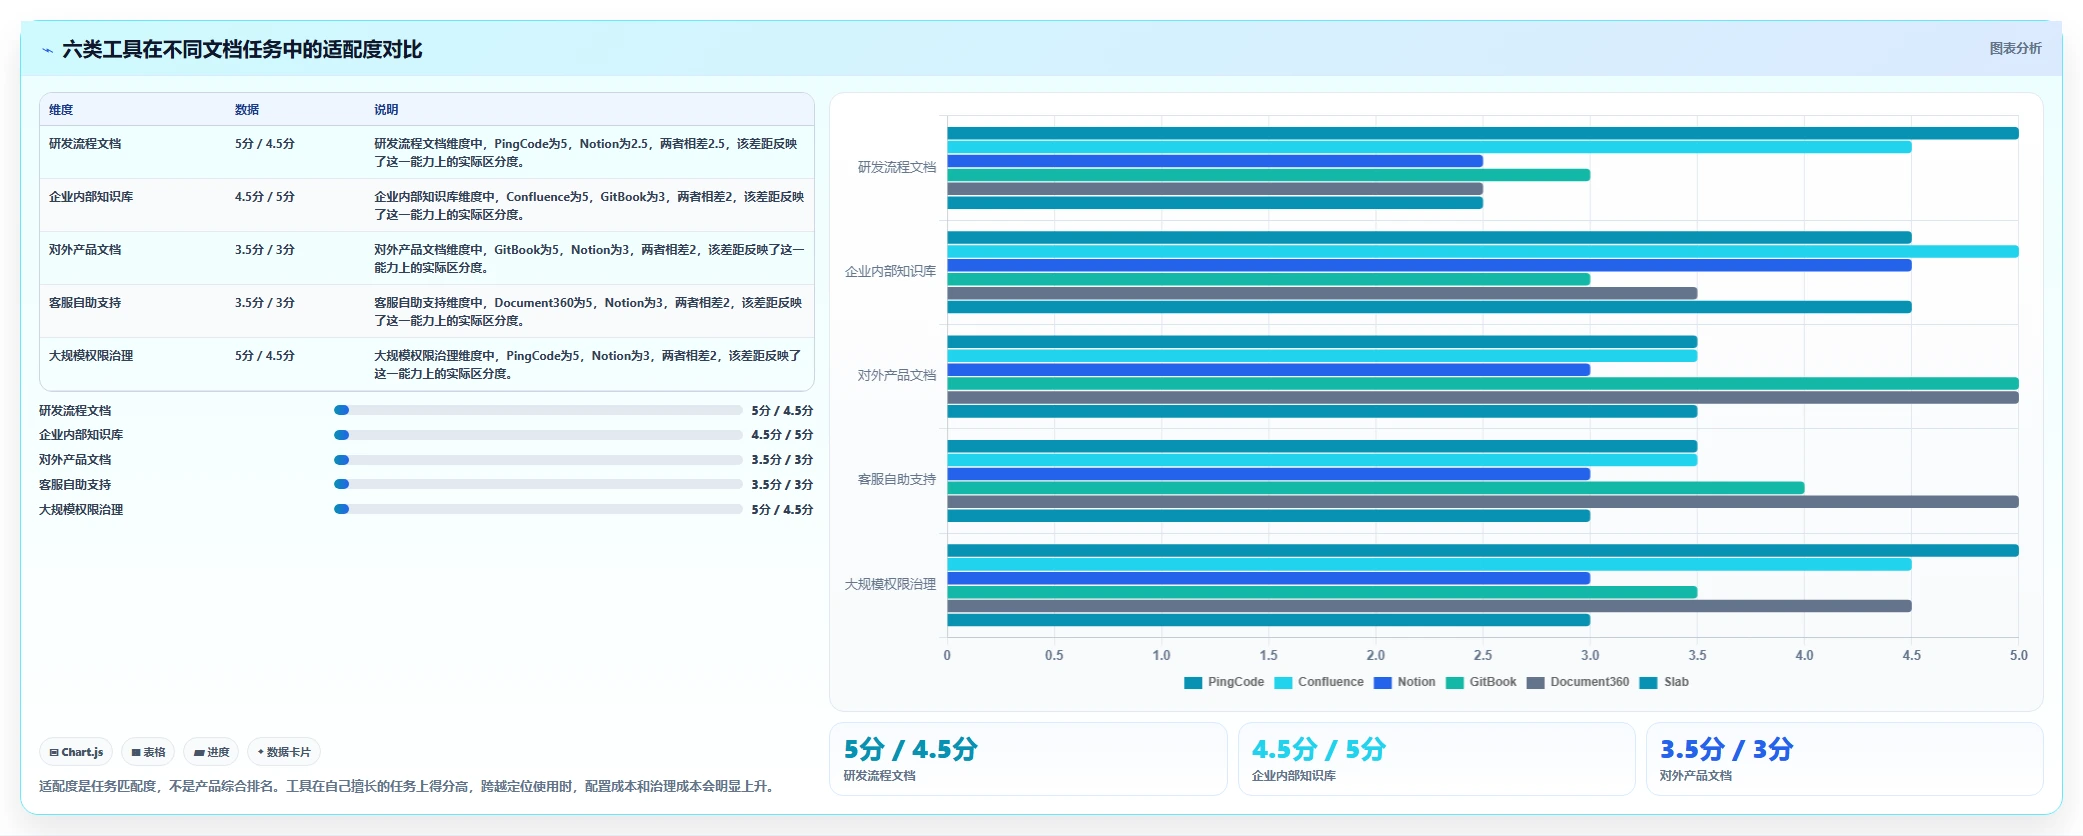The image size is (2083, 836).
Task: Click the 对外产品文档 progress bar
Action: pos(538,460)
